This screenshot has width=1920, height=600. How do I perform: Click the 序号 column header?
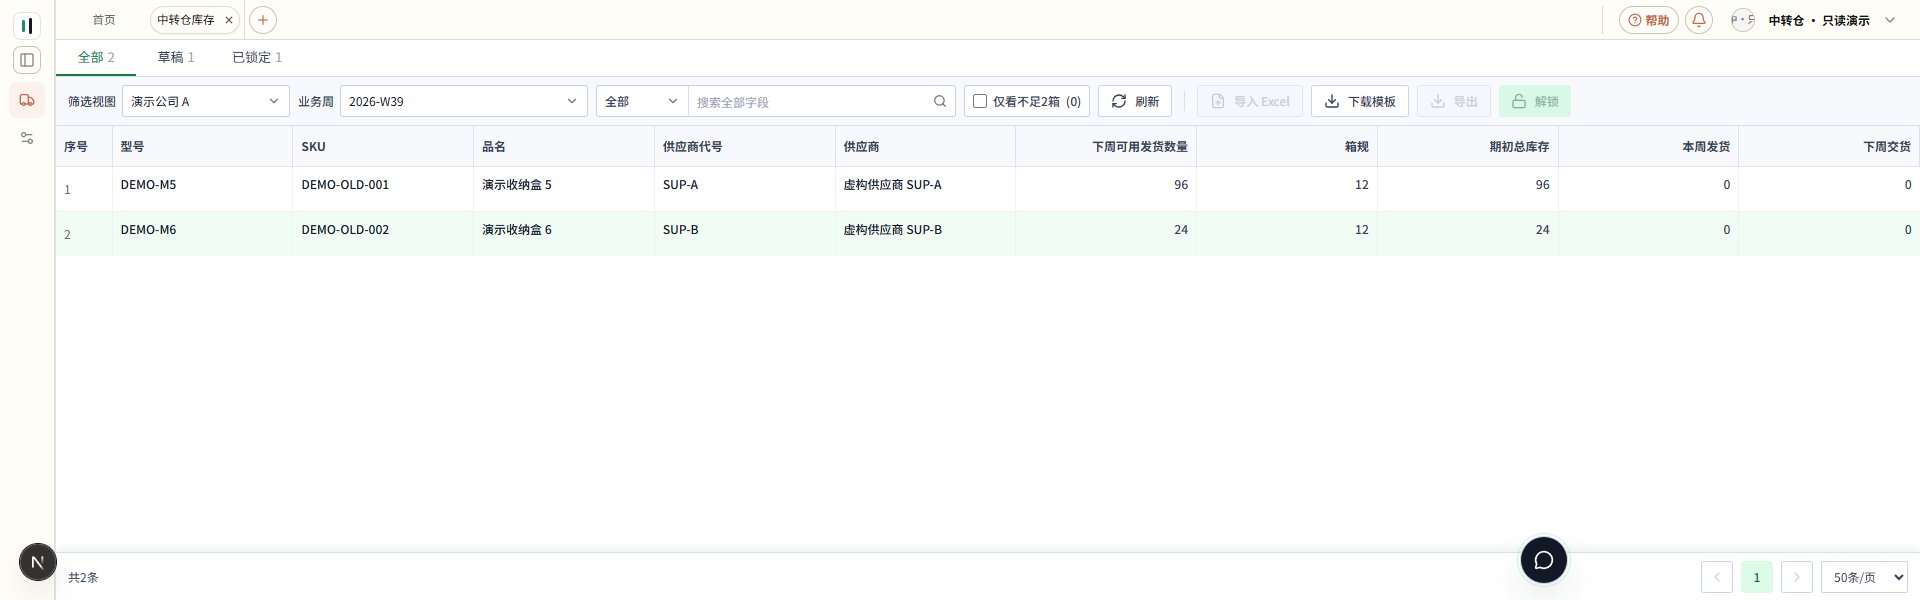click(84, 146)
